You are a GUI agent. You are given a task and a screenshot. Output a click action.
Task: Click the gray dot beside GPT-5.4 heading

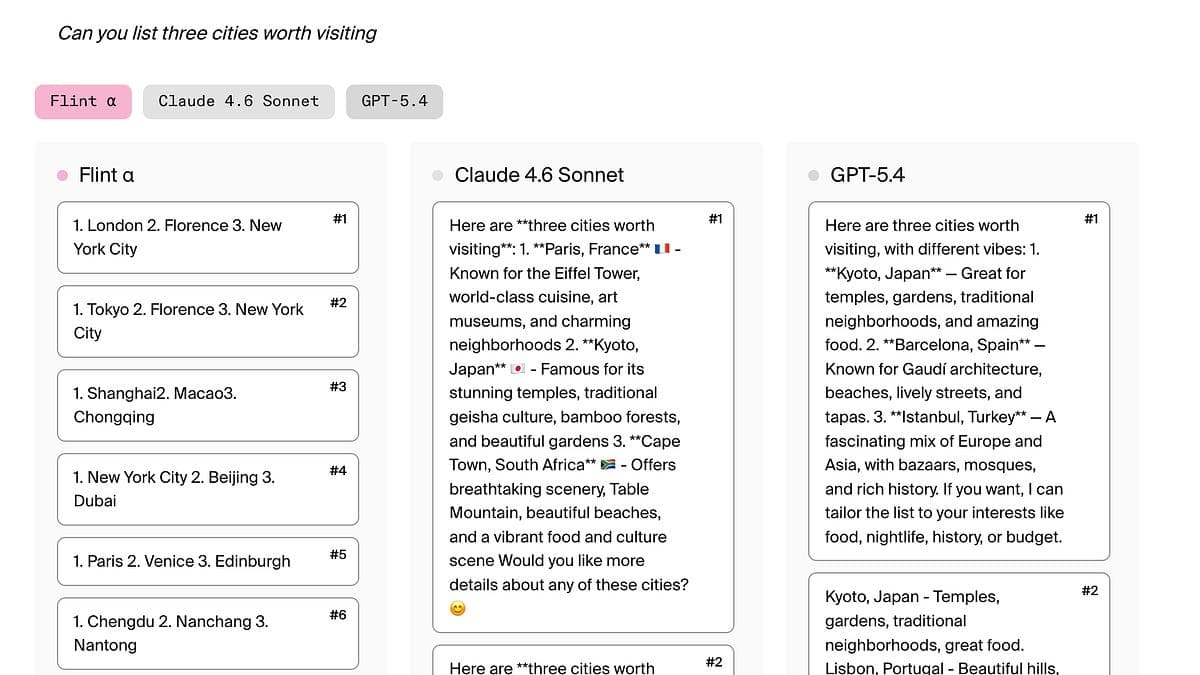pos(814,175)
